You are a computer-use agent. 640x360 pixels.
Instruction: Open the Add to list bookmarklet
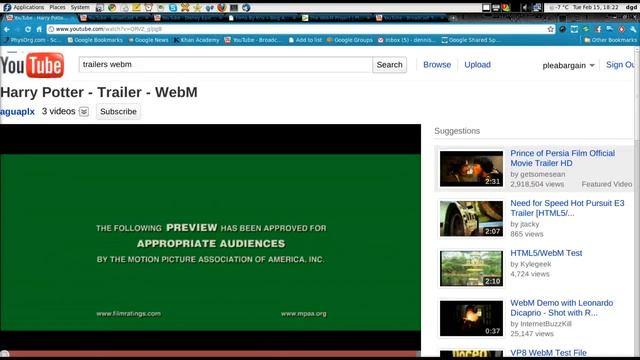(x=305, y=40)
